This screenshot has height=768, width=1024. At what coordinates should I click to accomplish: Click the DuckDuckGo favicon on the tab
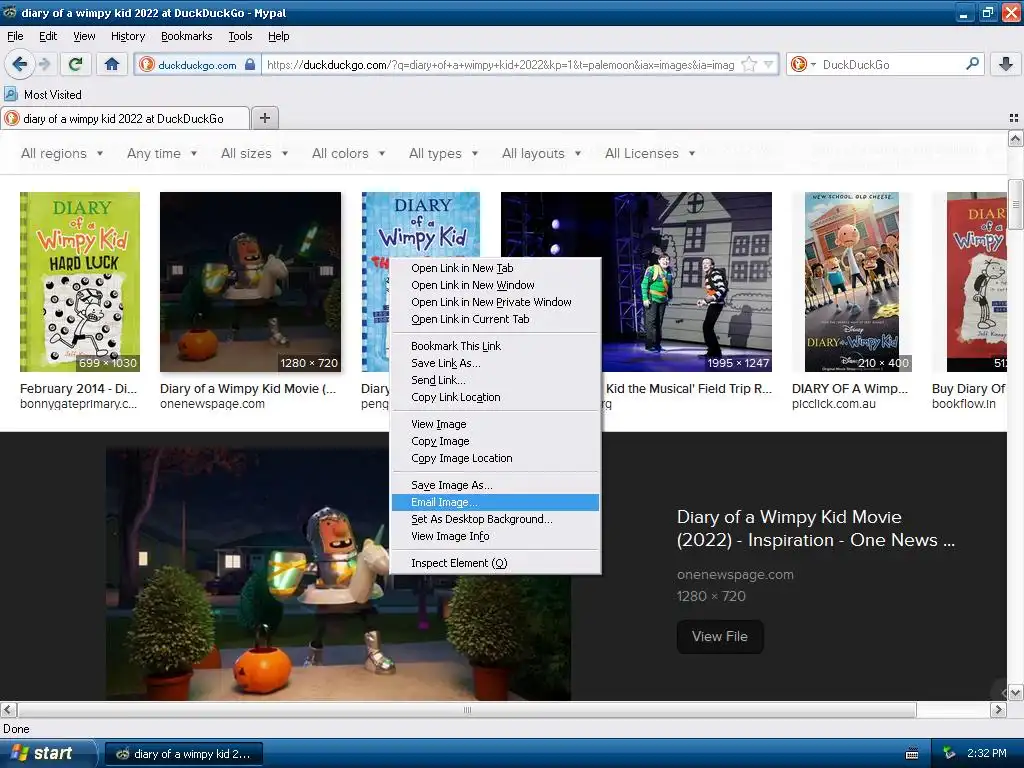click(12, 118)
